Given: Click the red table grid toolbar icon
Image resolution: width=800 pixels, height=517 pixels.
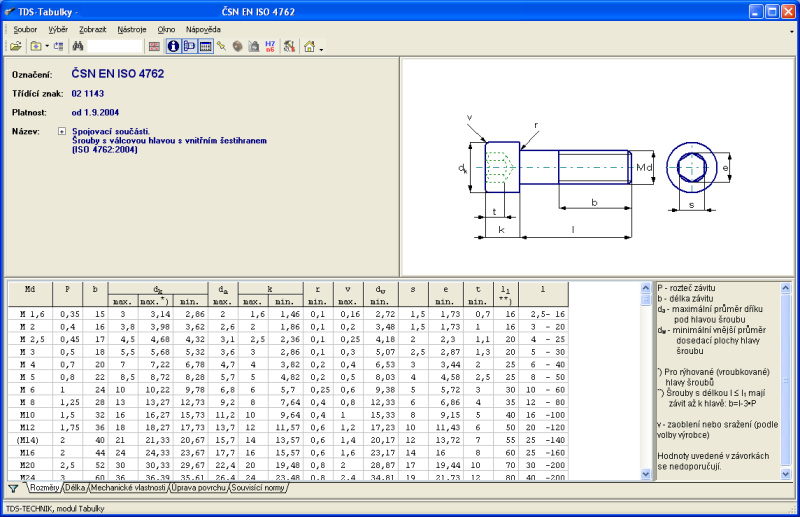Looking at the screenshot, I should coord(154,46).
